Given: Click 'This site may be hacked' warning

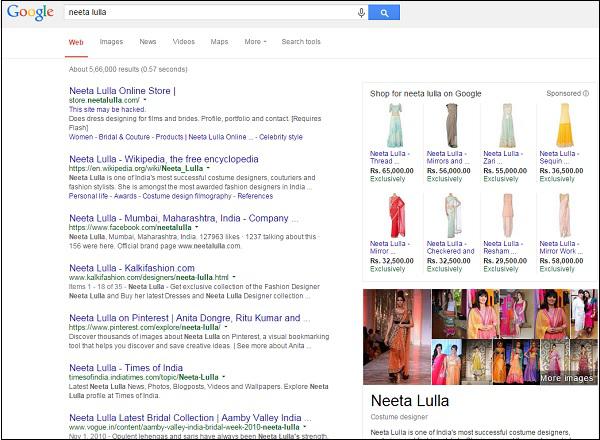Looking at the screenshot, I should coord(107,109).
